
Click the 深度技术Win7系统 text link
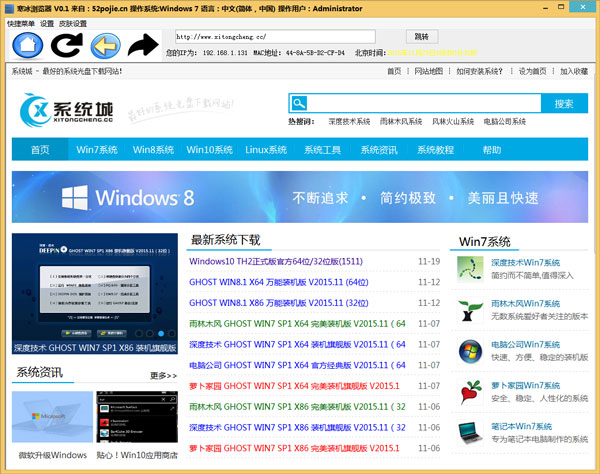pos(525,262)
